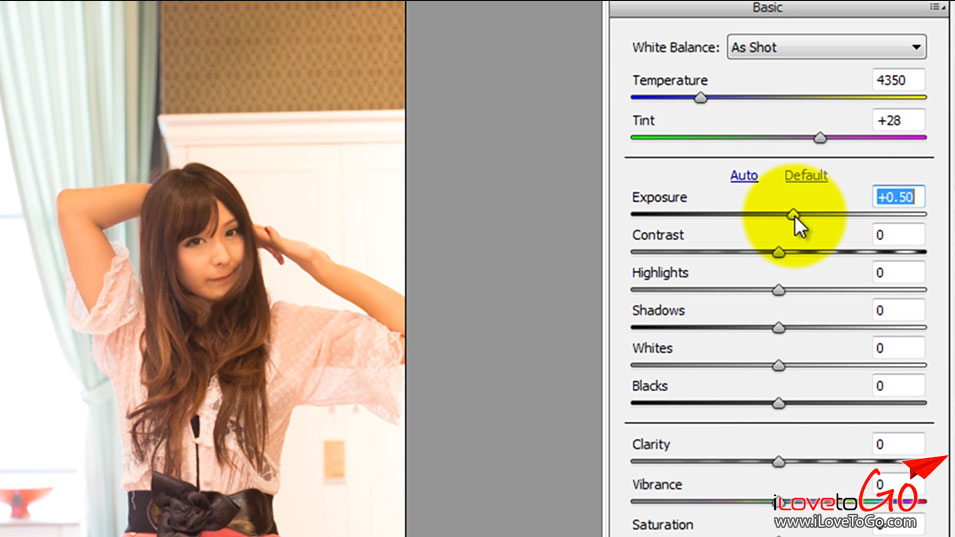
Task: Click the Tint value field
Action: 898,121
